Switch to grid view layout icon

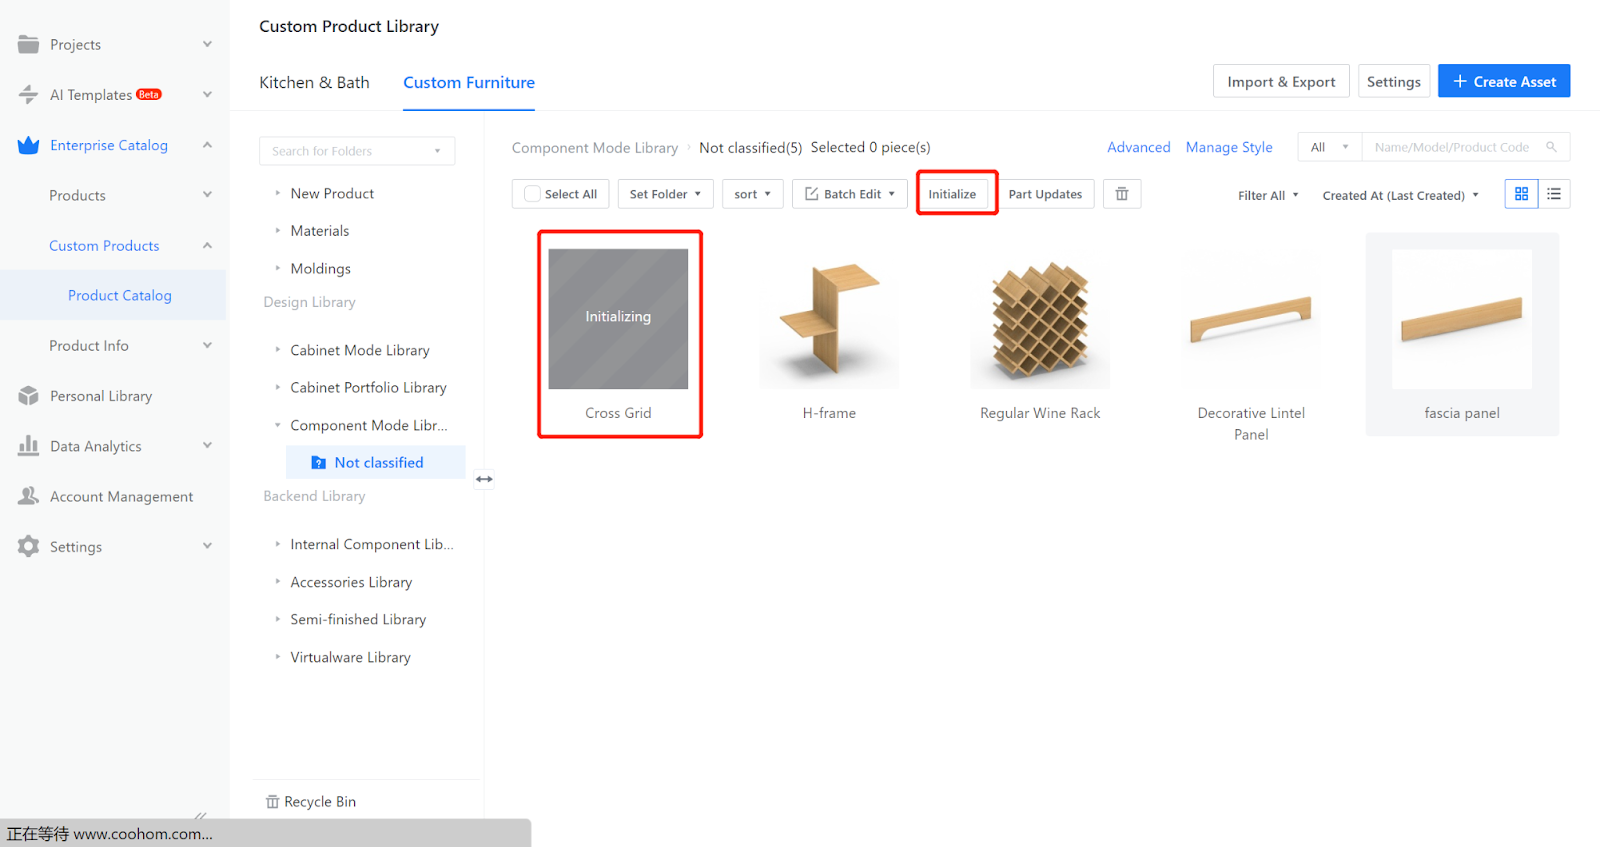pos(1521,194)
